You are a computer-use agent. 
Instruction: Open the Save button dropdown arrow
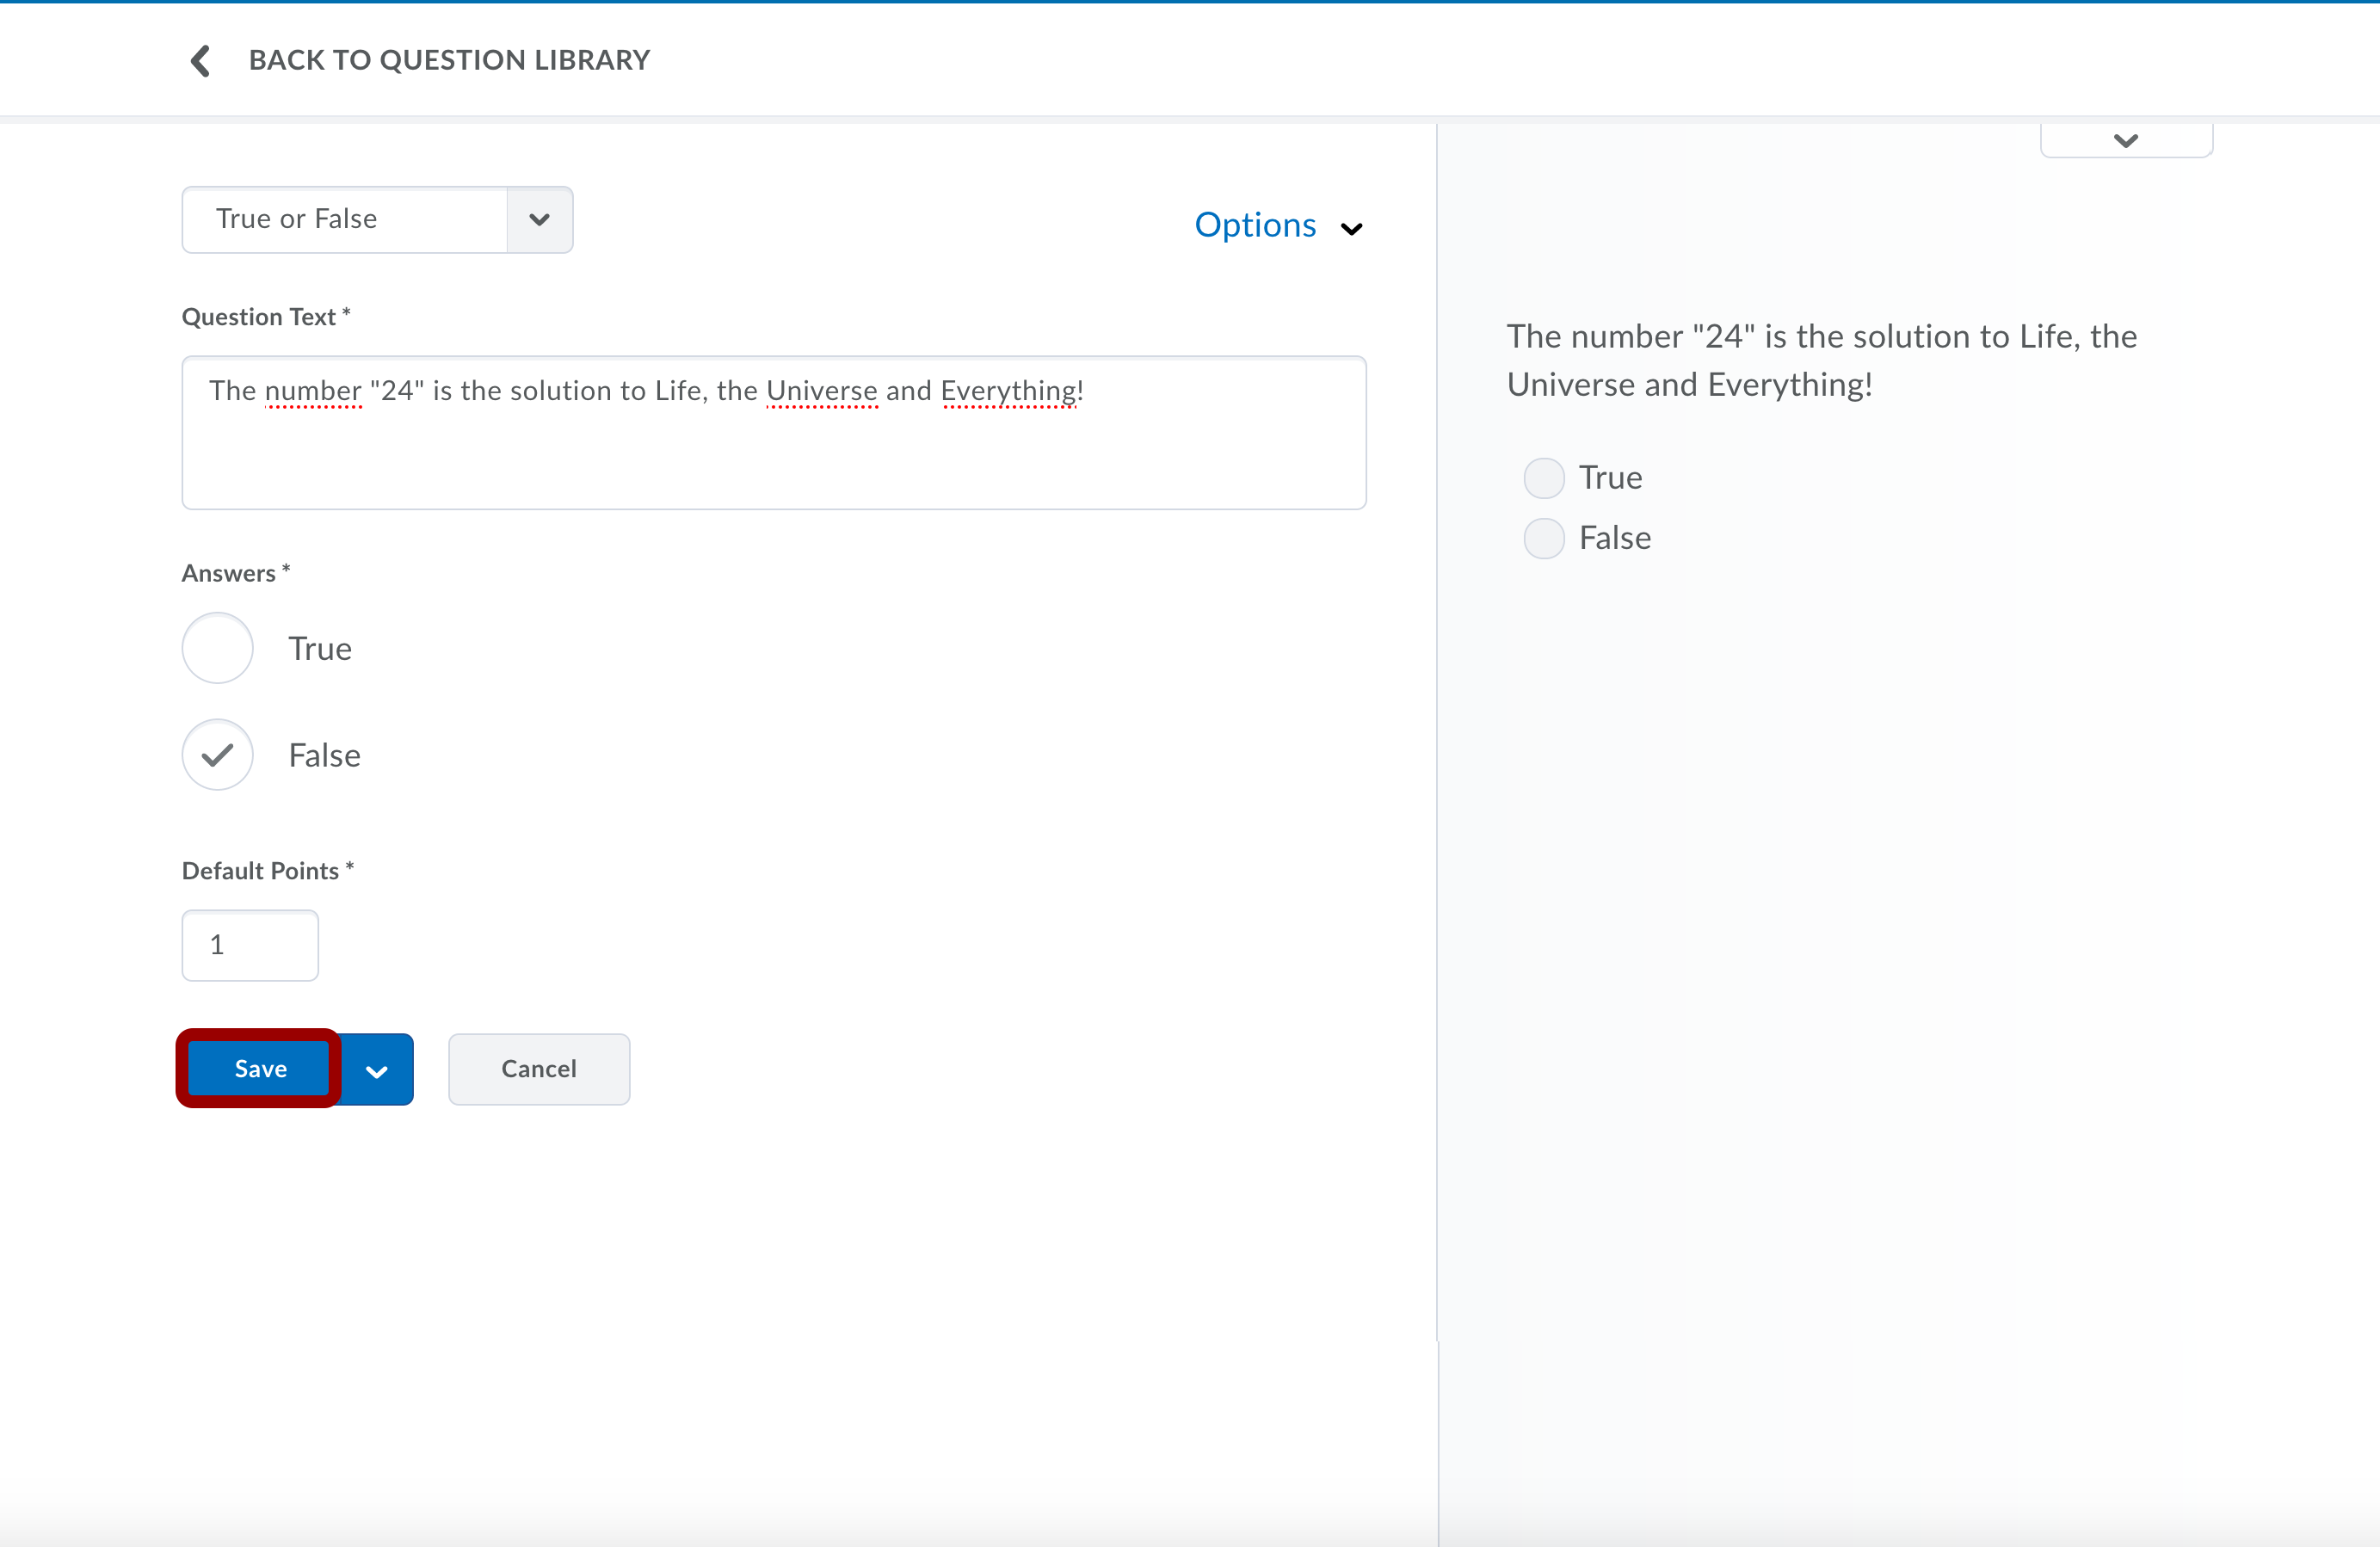[377, 1070]
